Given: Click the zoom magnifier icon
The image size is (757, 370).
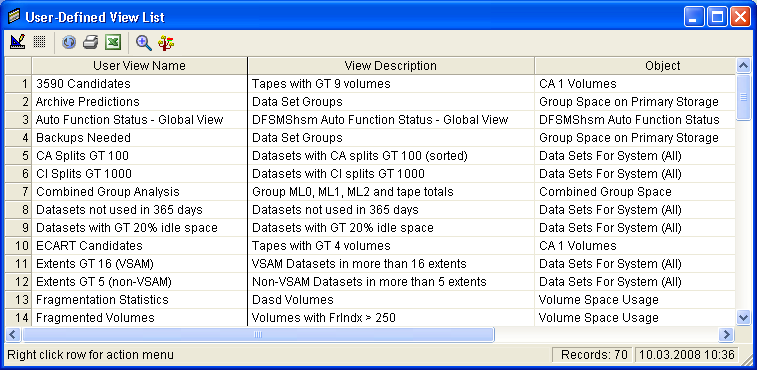Looking at the screenshot, I should pos(143,43).
